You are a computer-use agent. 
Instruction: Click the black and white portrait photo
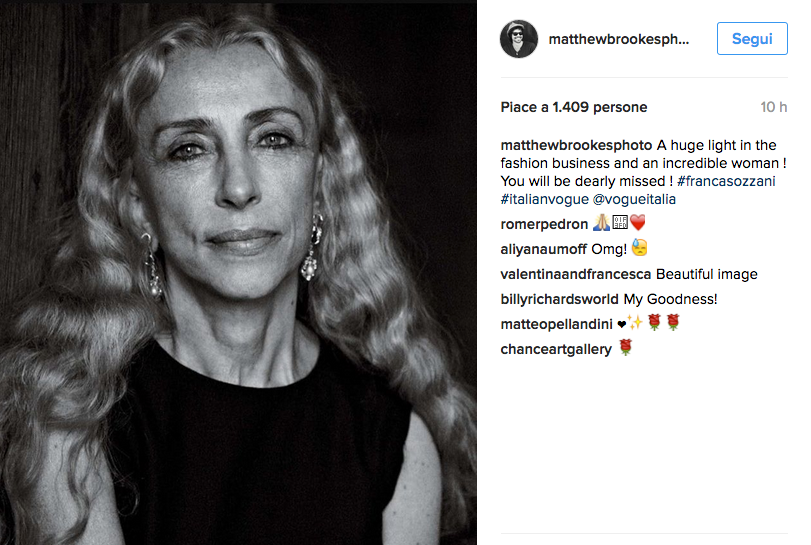click(x=238, y=272)
